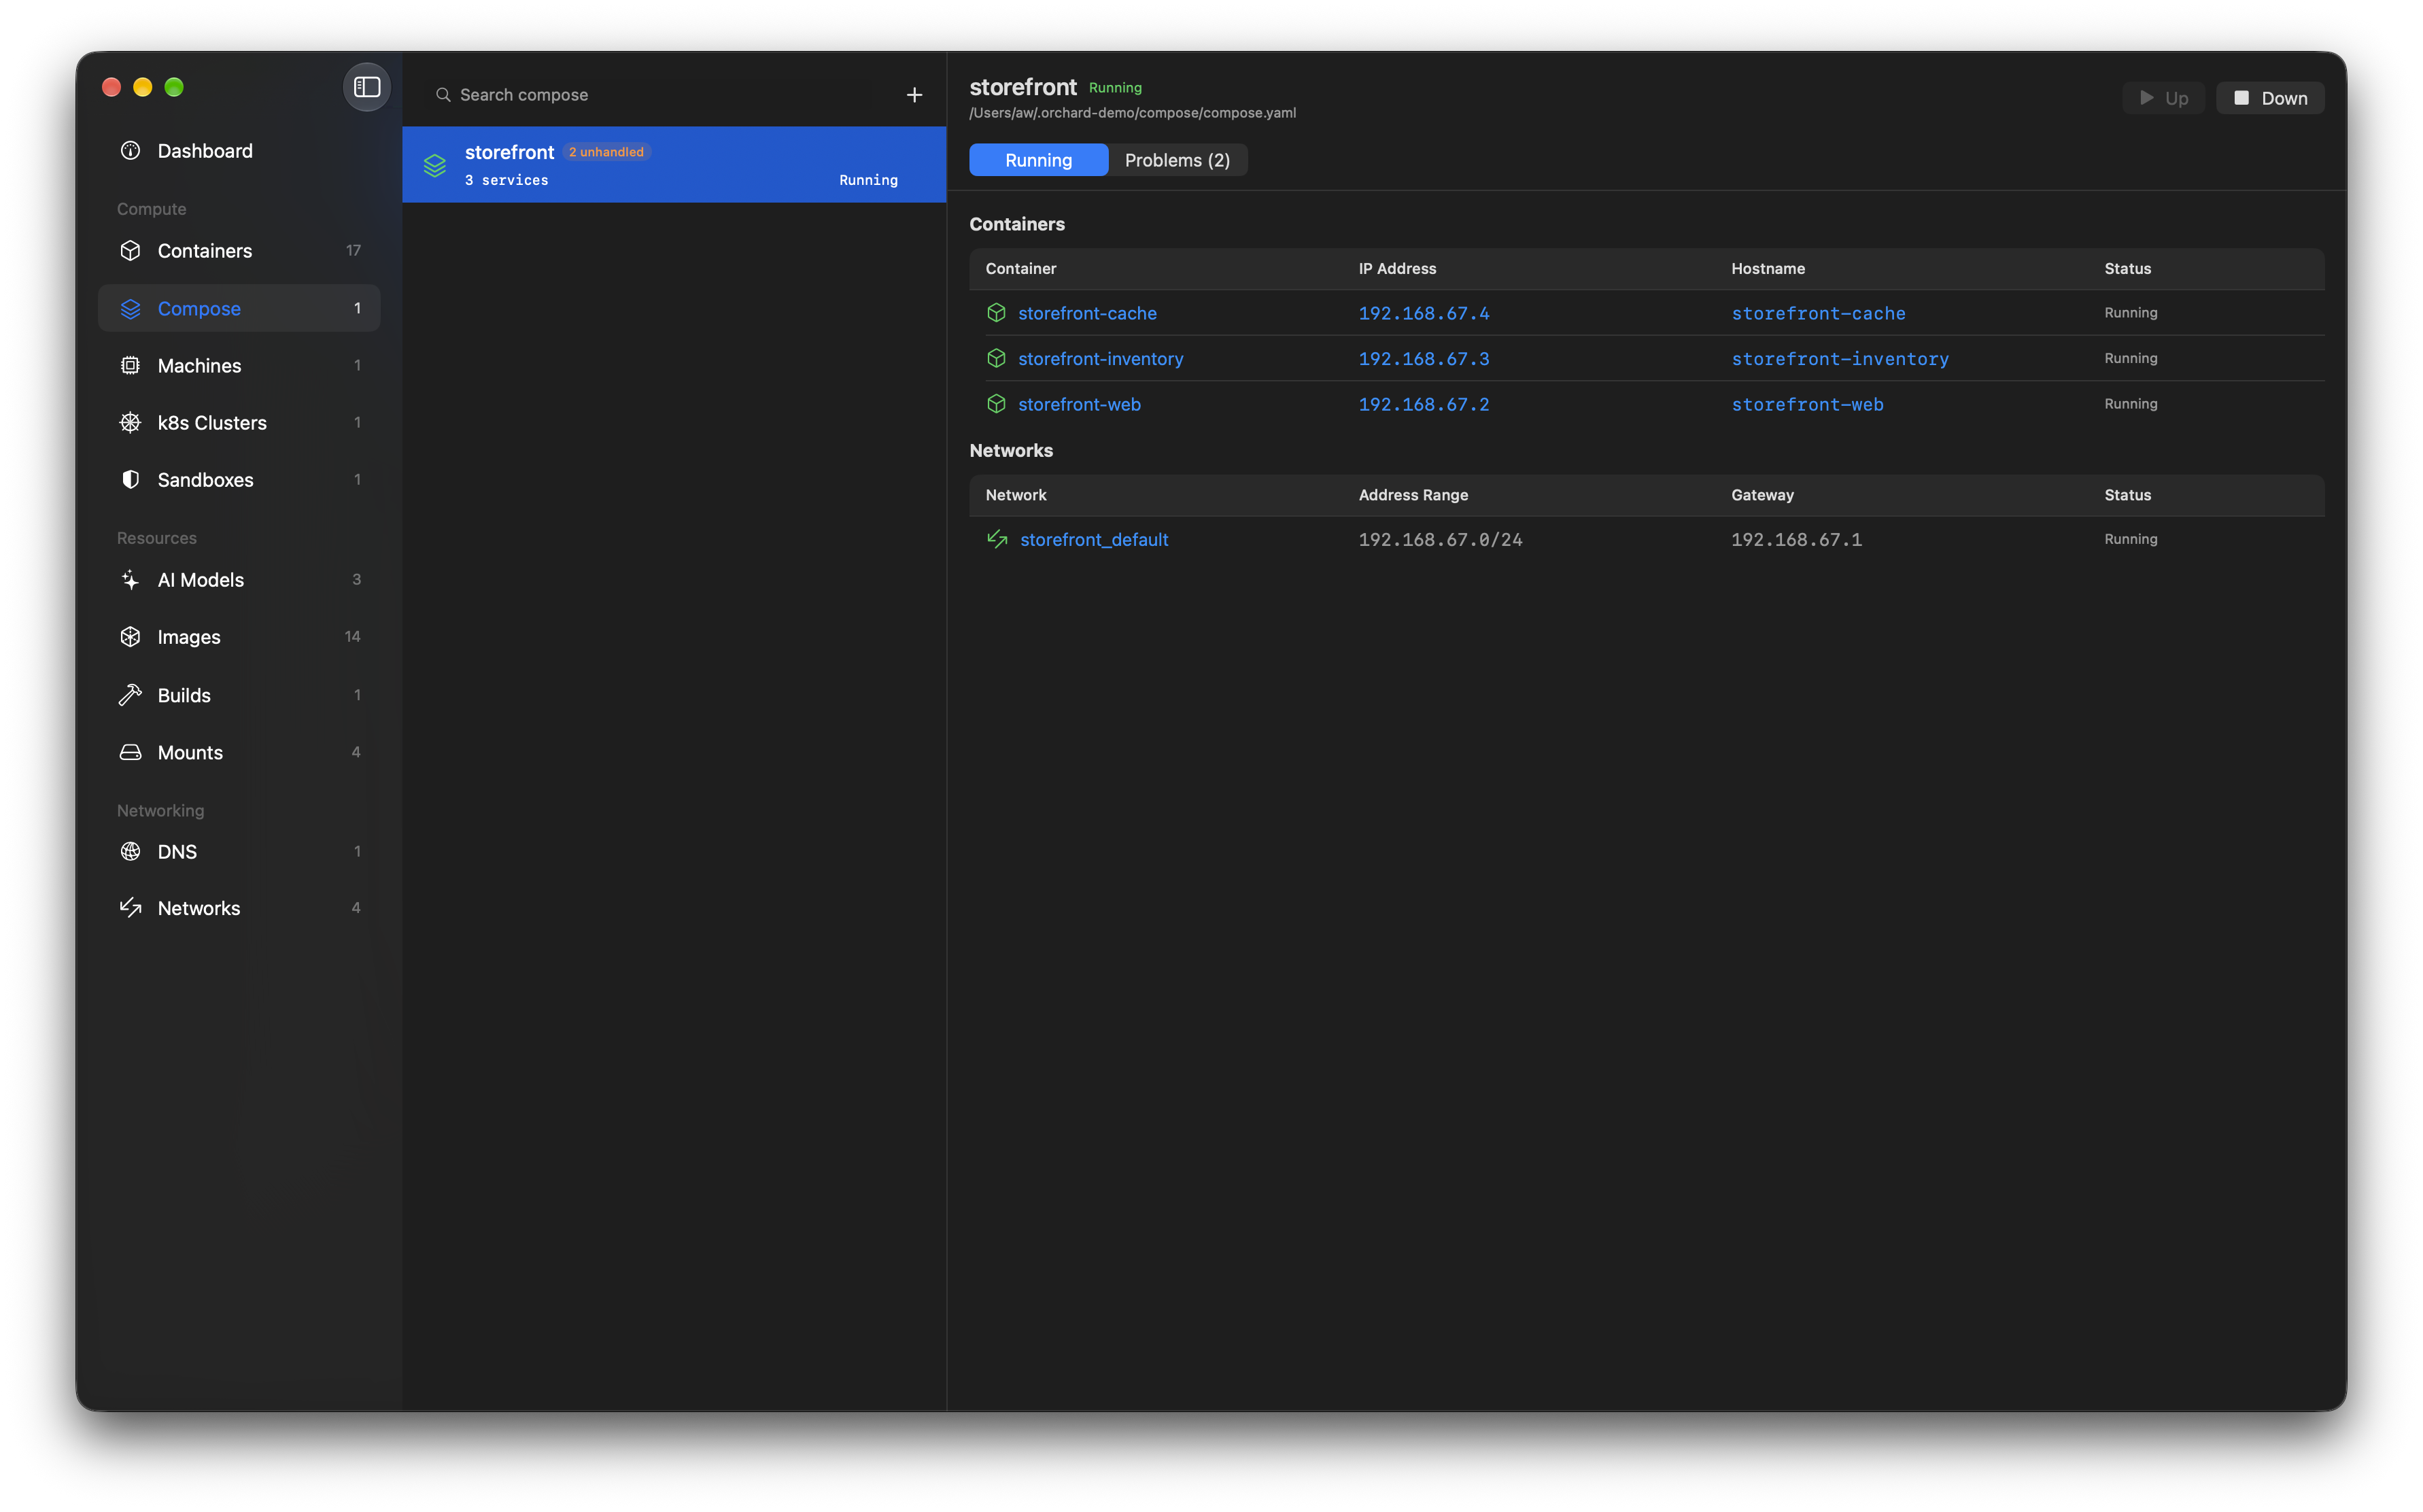Image resolution: width=2423 pixels, height=1512 pixels.
Task: Click the storefront project stack icon
Action: coord(435,166)
